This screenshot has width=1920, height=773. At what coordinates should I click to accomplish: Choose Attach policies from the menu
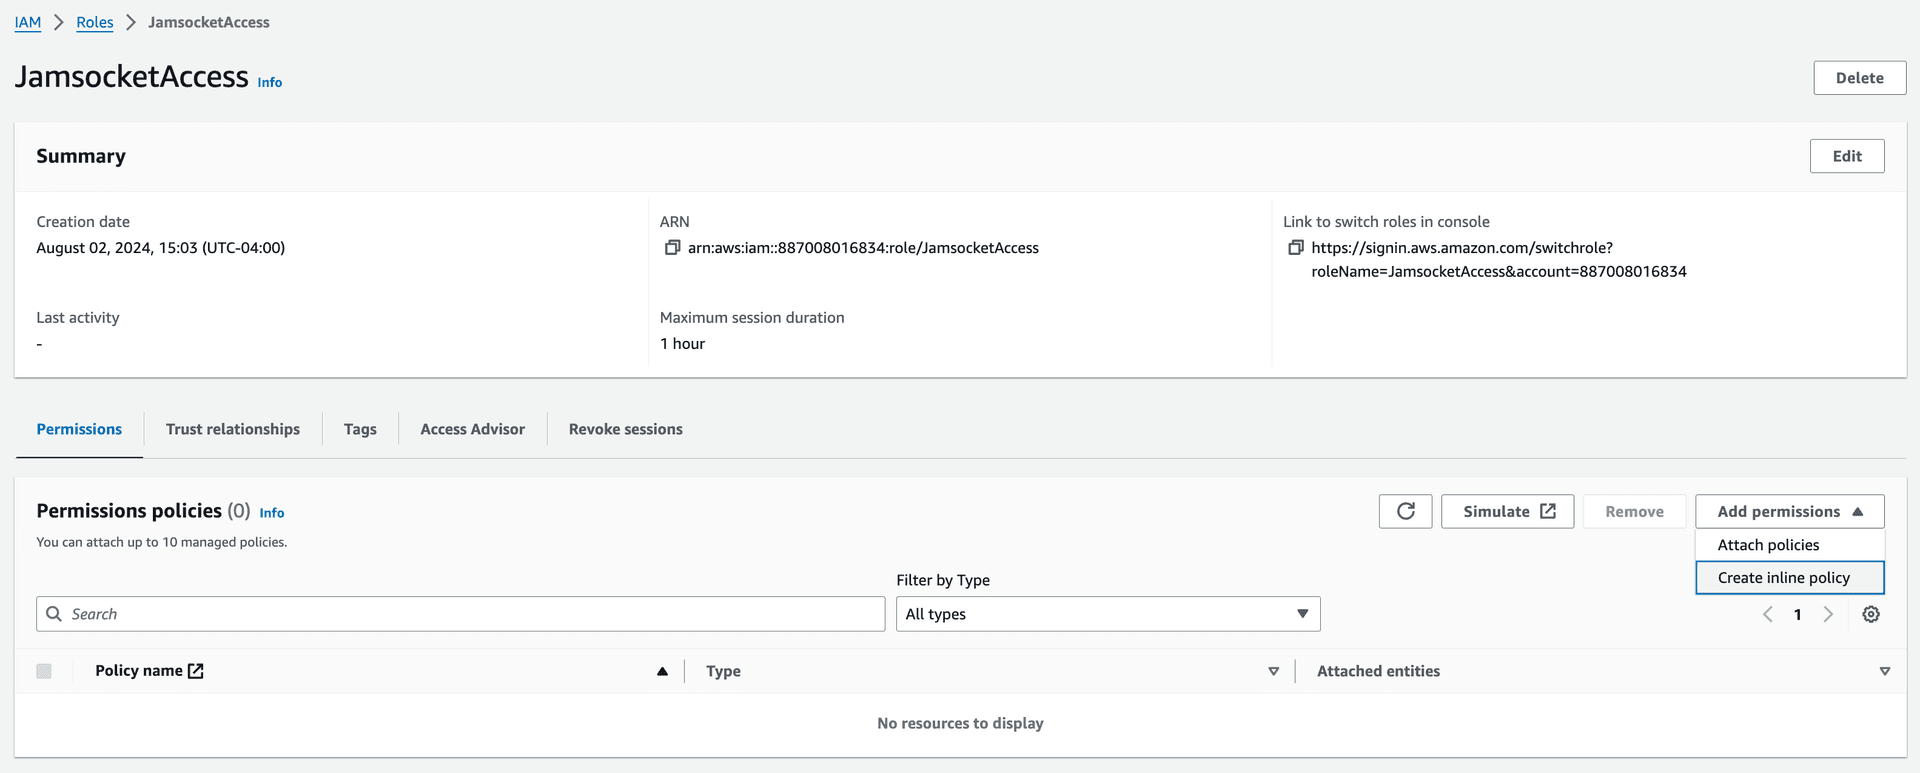pos(1790,545)
